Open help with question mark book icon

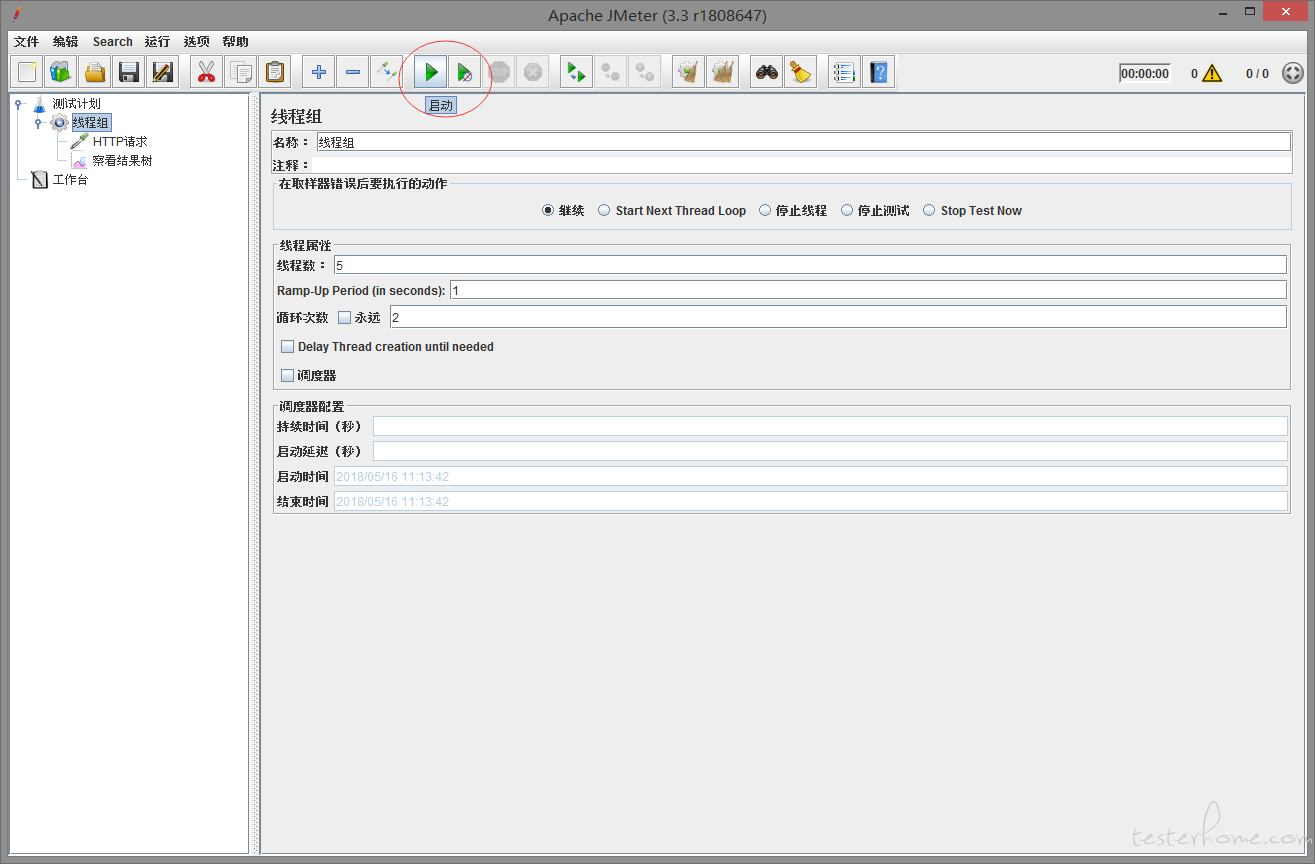[x=878, y=72]
